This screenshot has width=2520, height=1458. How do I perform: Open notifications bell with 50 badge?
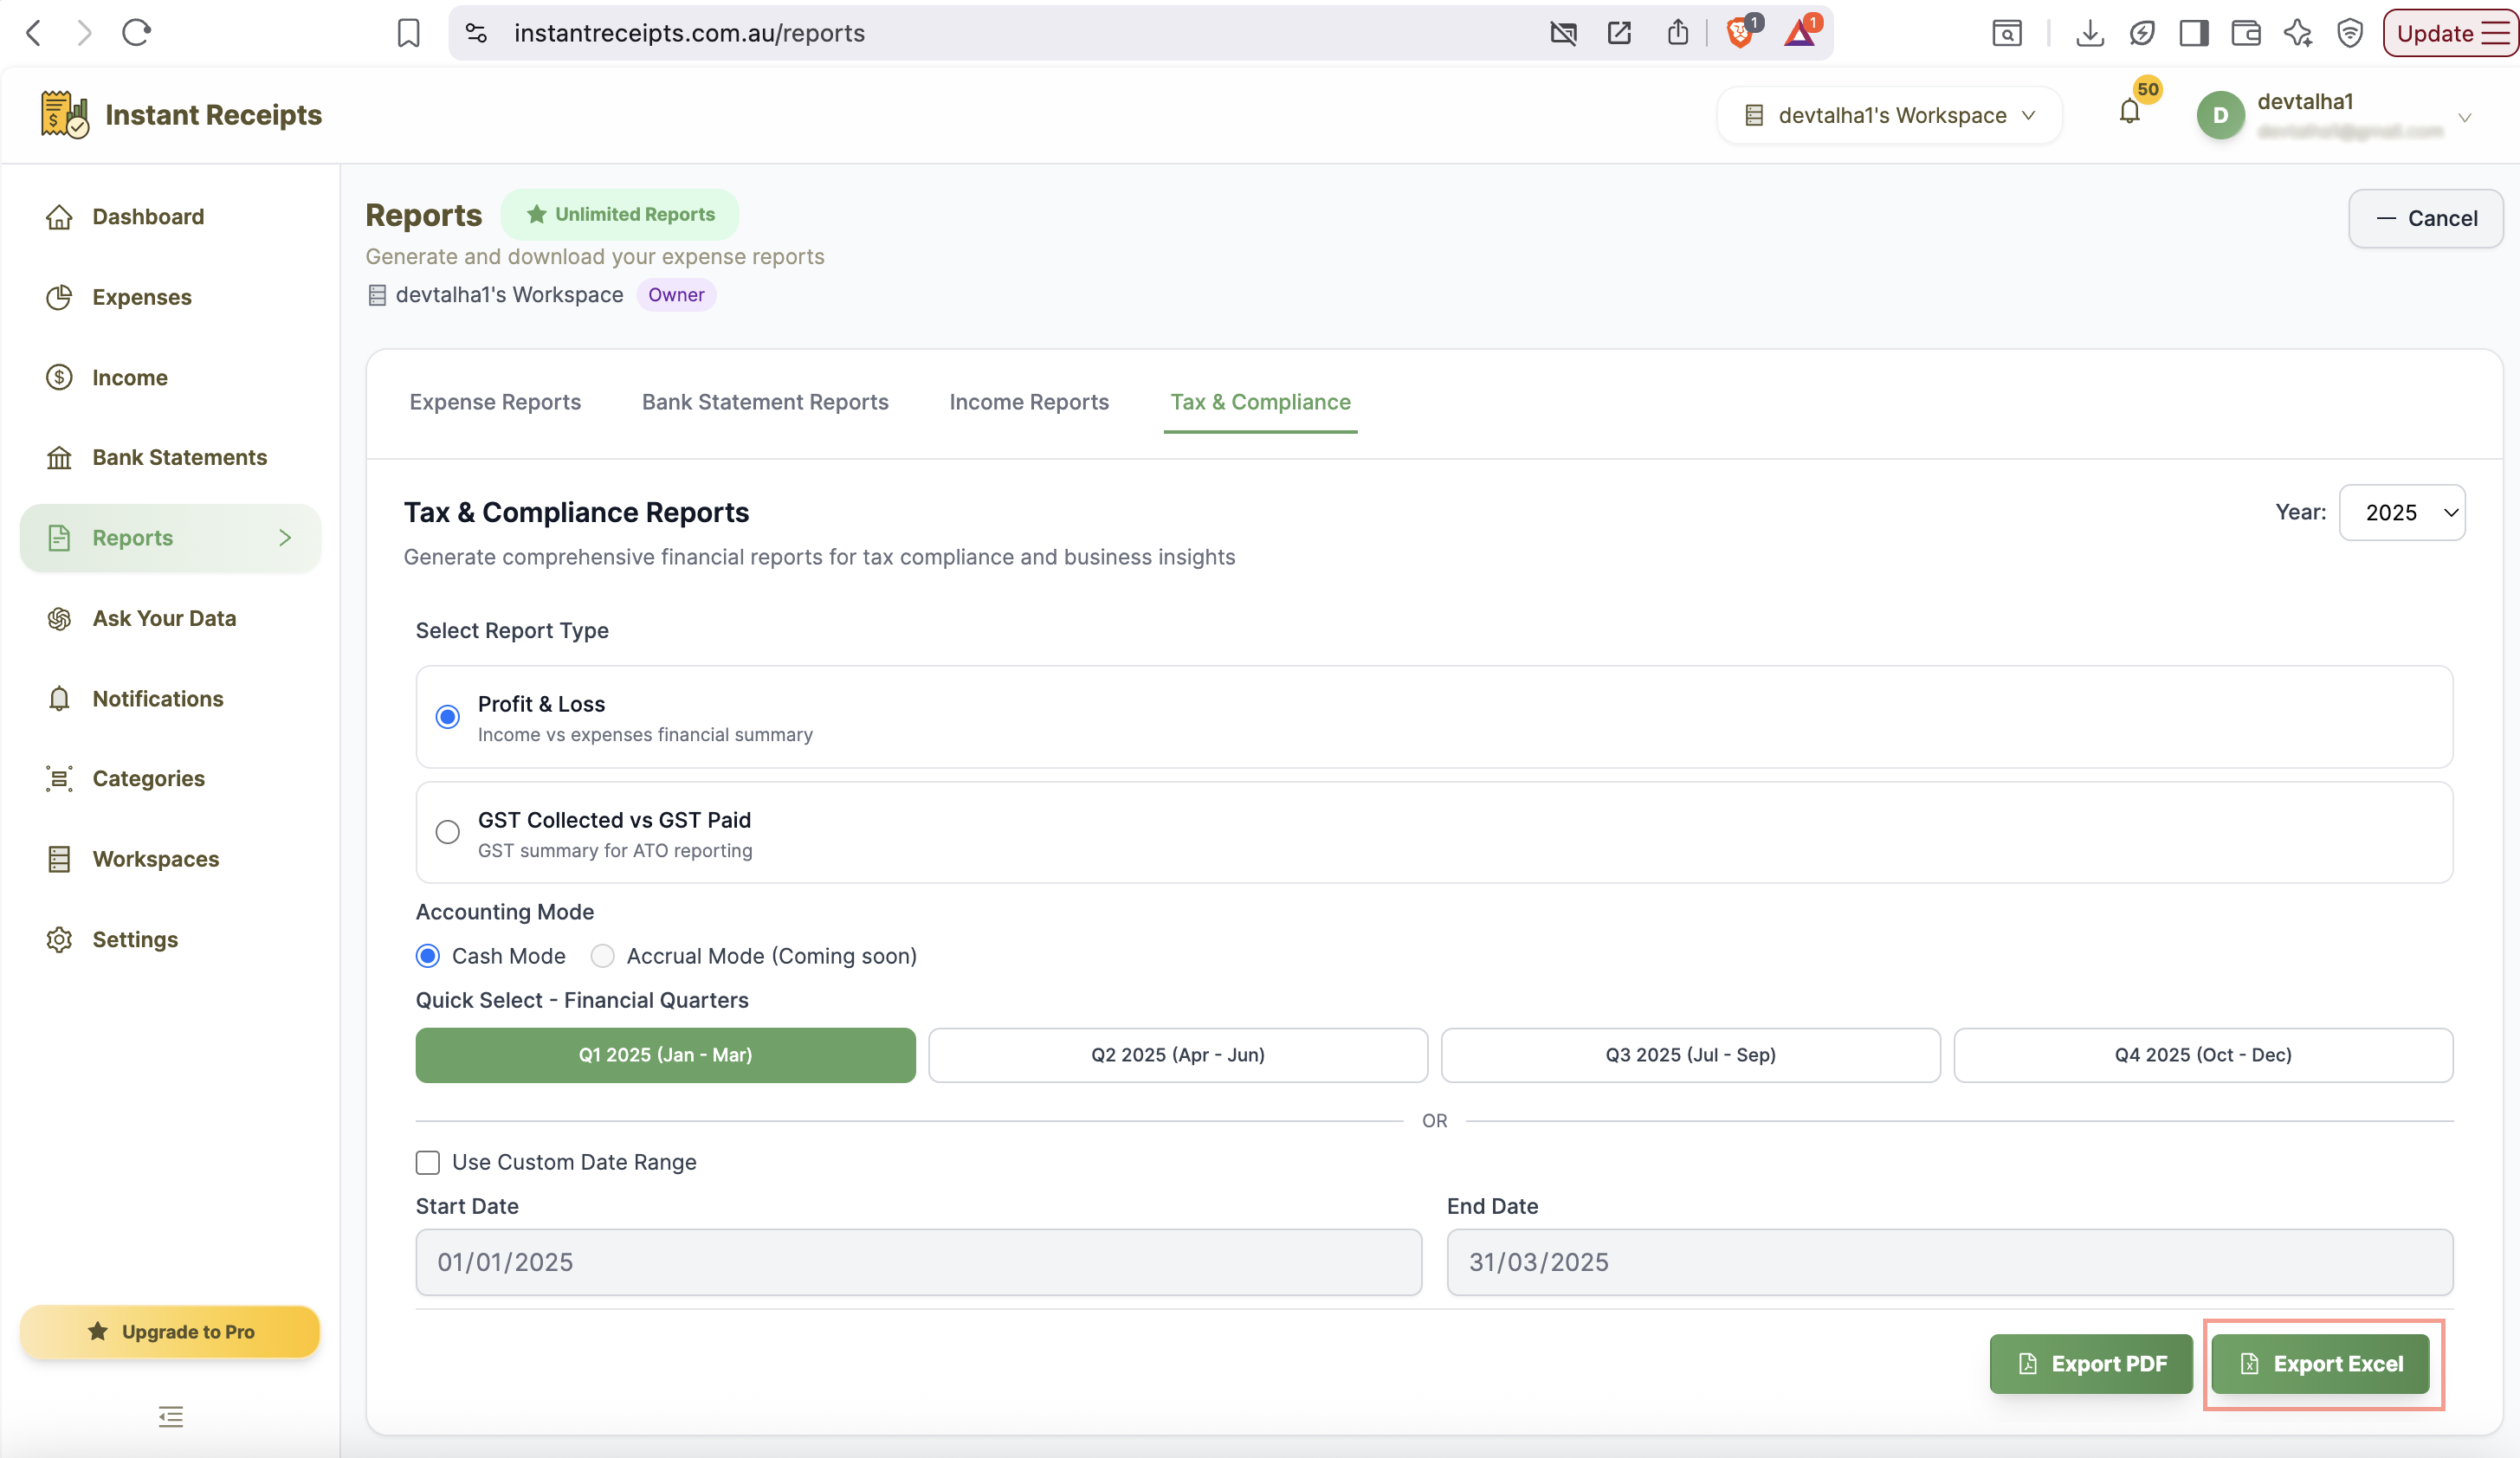[2130, 111]
